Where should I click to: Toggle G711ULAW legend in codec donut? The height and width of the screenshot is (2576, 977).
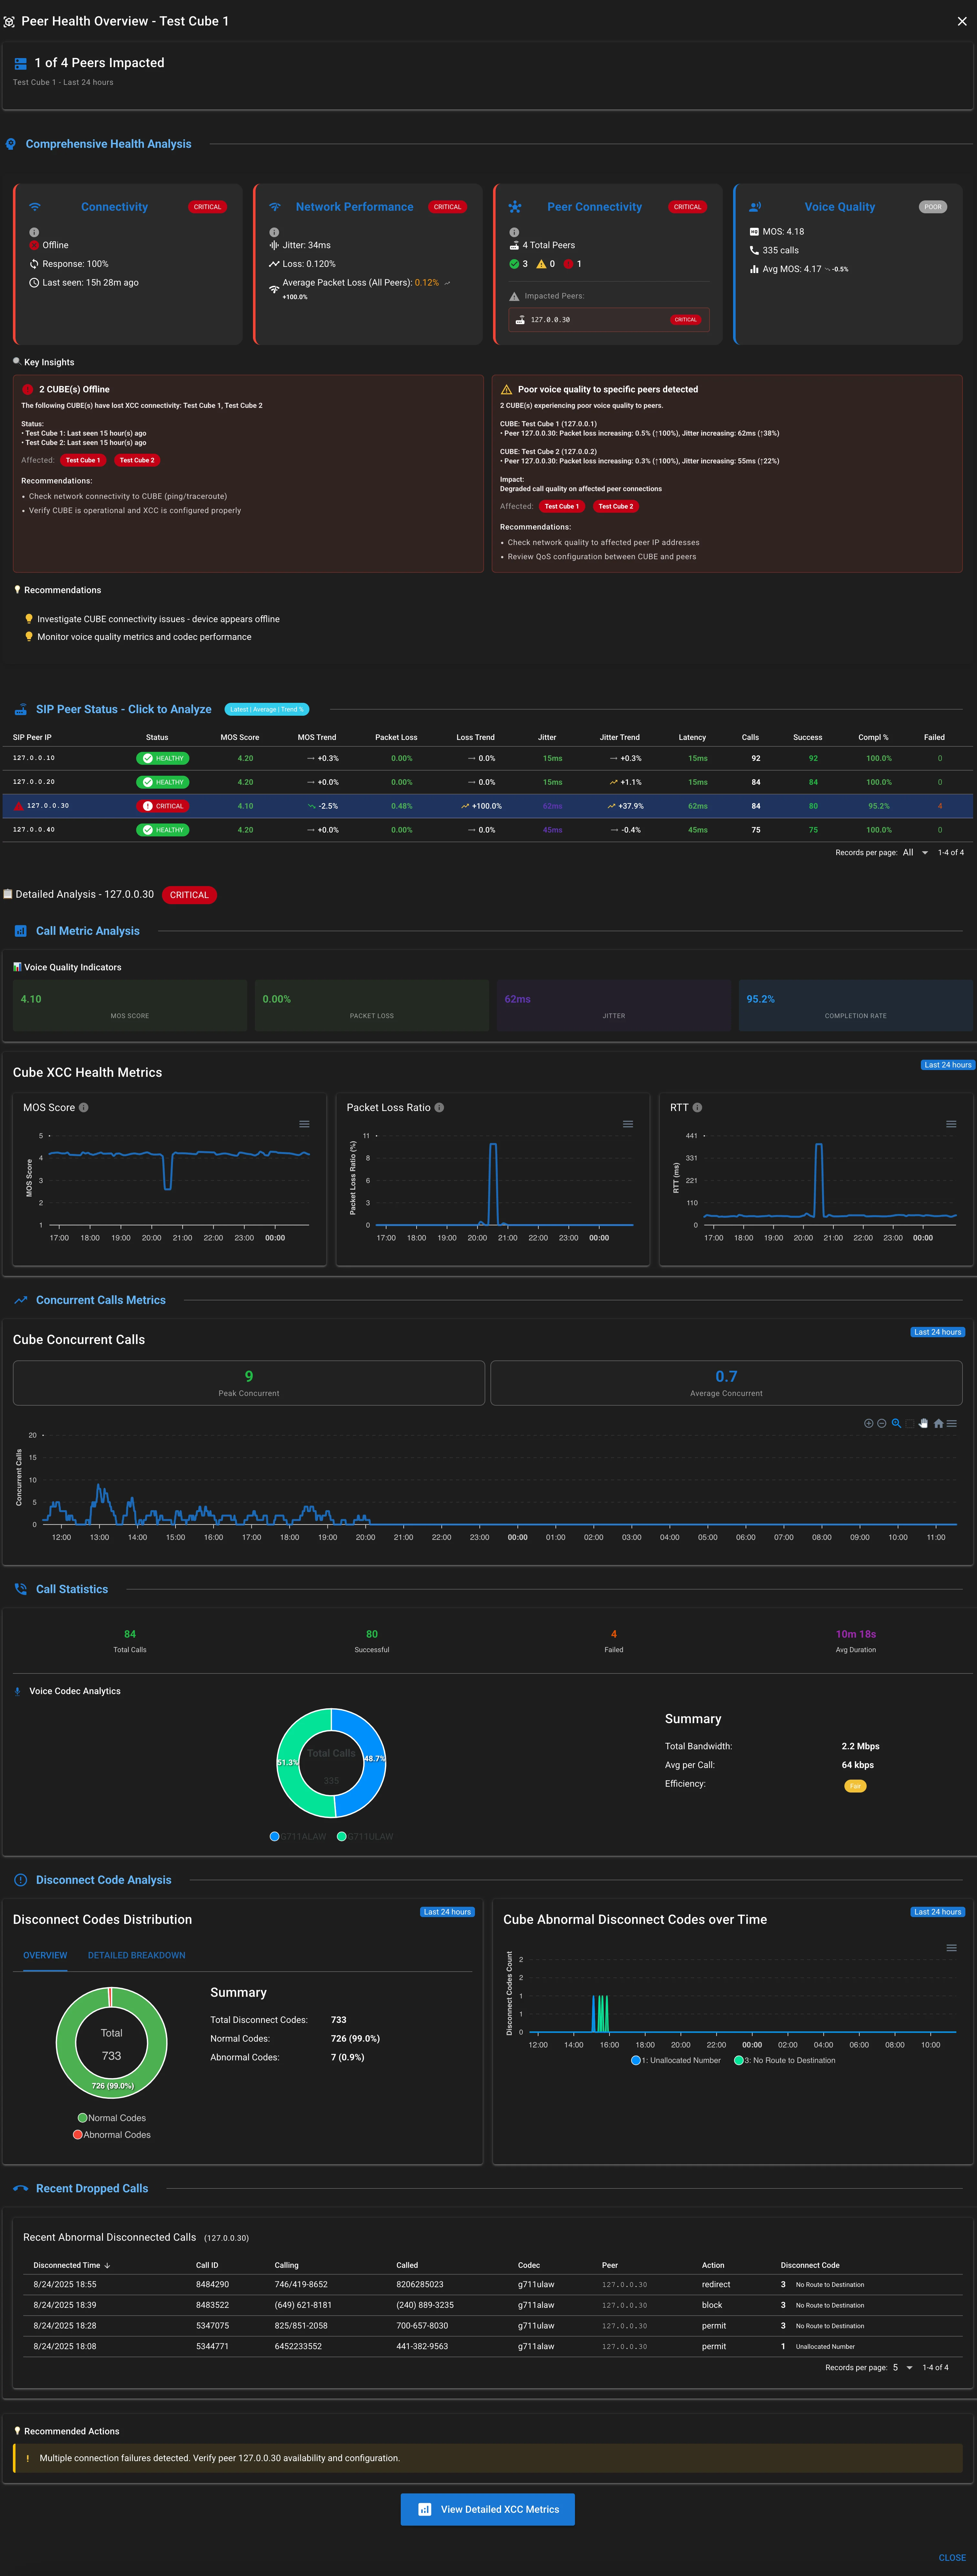point(365,1836)
